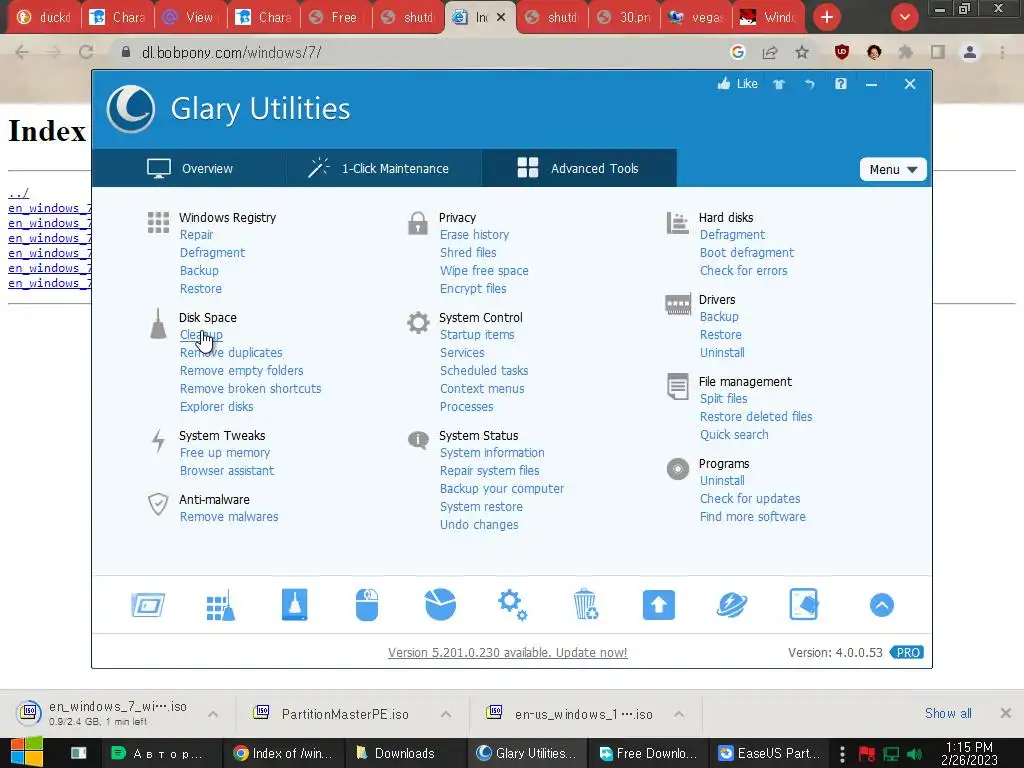1024x768 pixels.
Task: Click Repair under Windows Registry
Action: pos(197,234)
